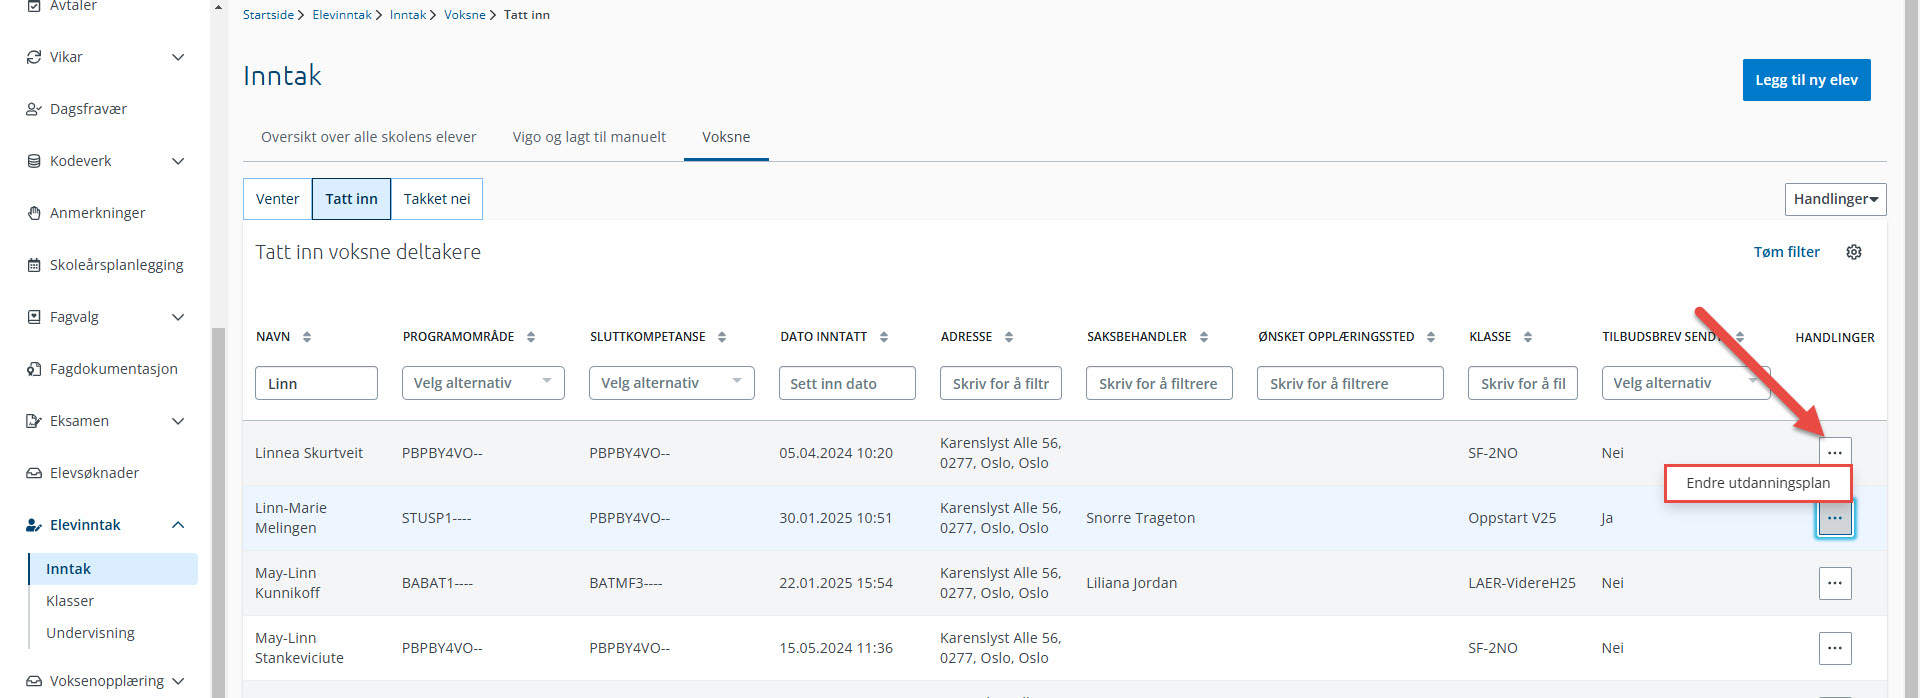Screen dimensions: 1920x698
Task: Sort by SLUTTKOMPETANSE column arrows
Action: 722,337
